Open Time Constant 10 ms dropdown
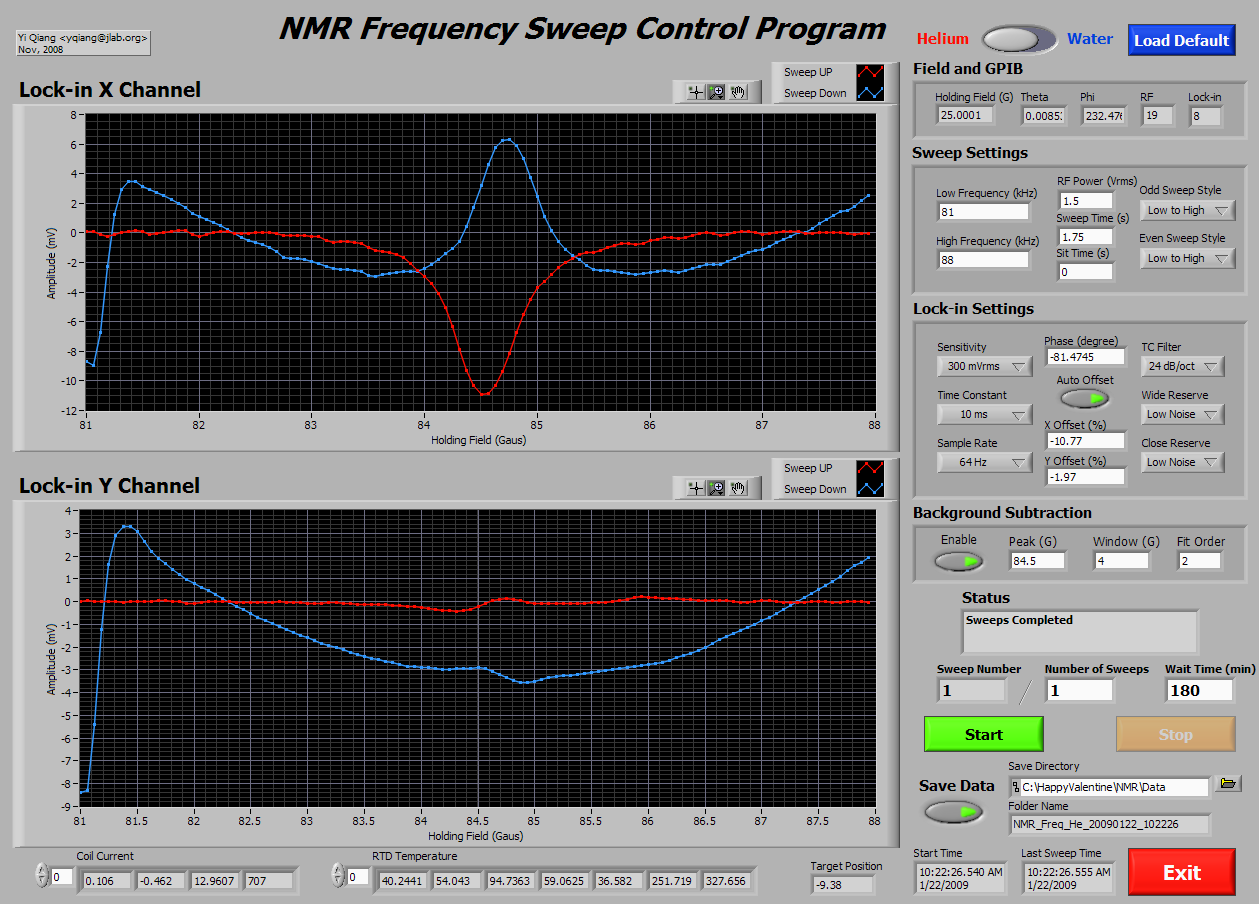This screenshot has width=1259, height=904. pos(984,414)
